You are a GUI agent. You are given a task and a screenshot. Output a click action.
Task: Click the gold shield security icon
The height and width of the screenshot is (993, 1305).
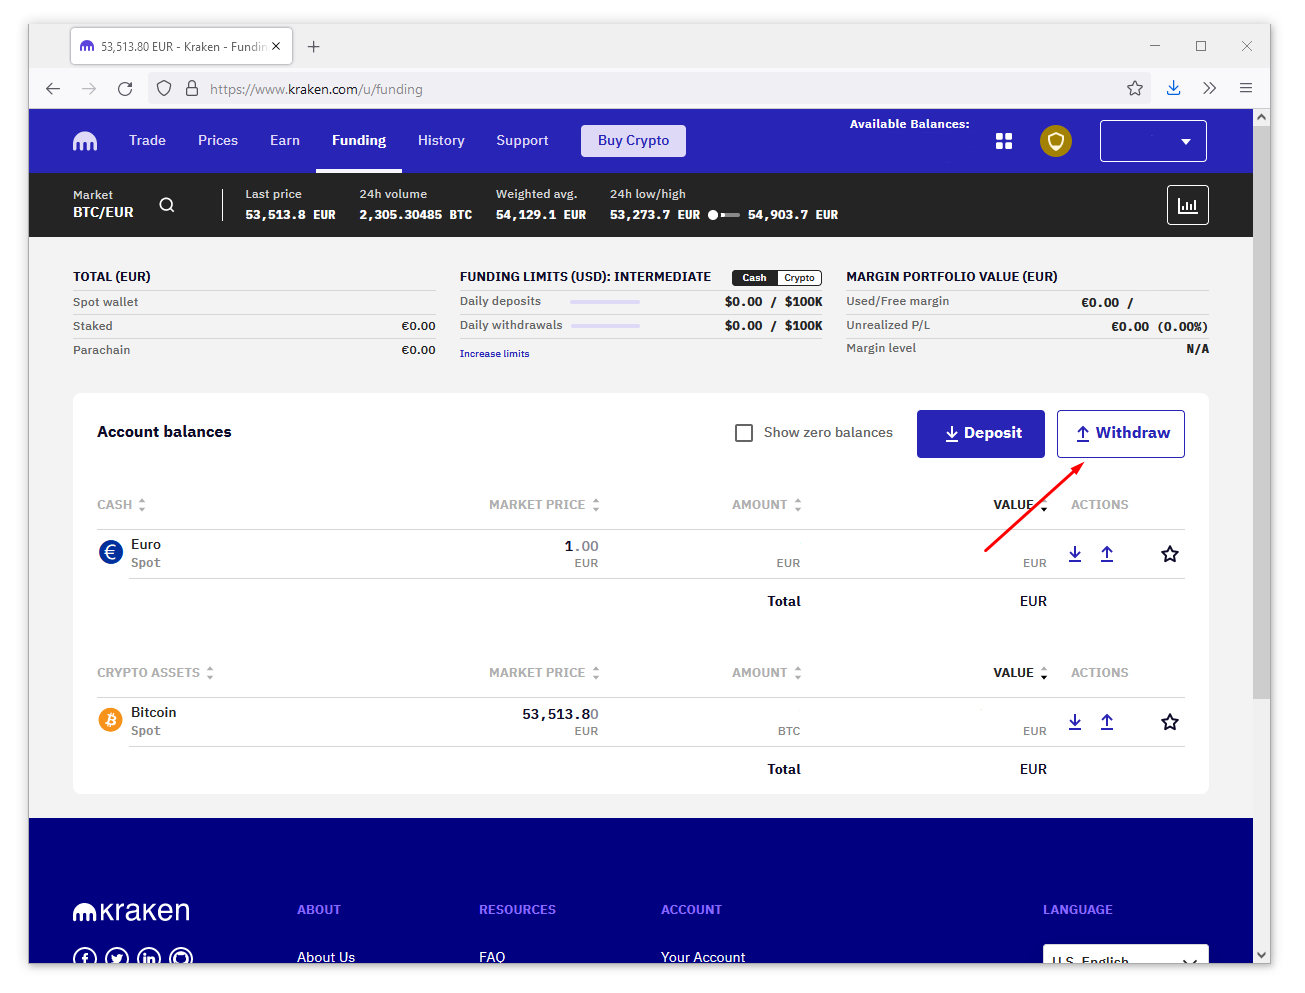pos(1056,141)
